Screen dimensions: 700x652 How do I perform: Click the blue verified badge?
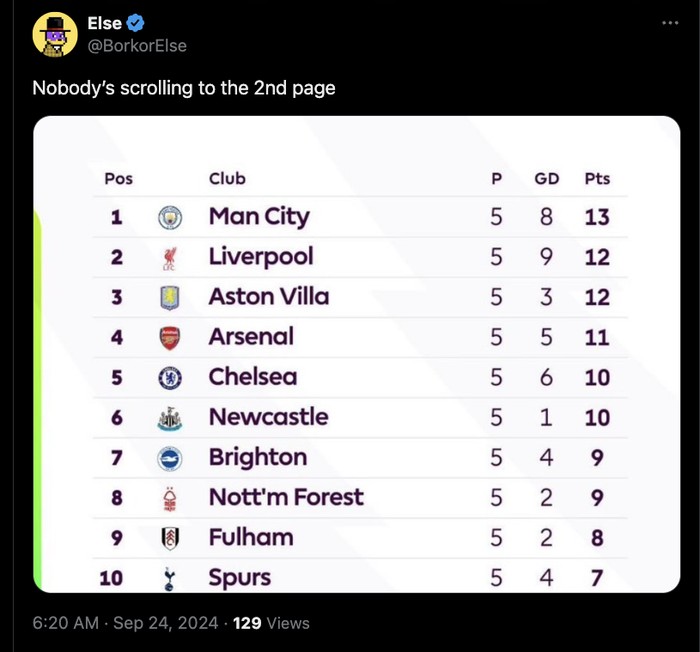[x=135, y=23]
